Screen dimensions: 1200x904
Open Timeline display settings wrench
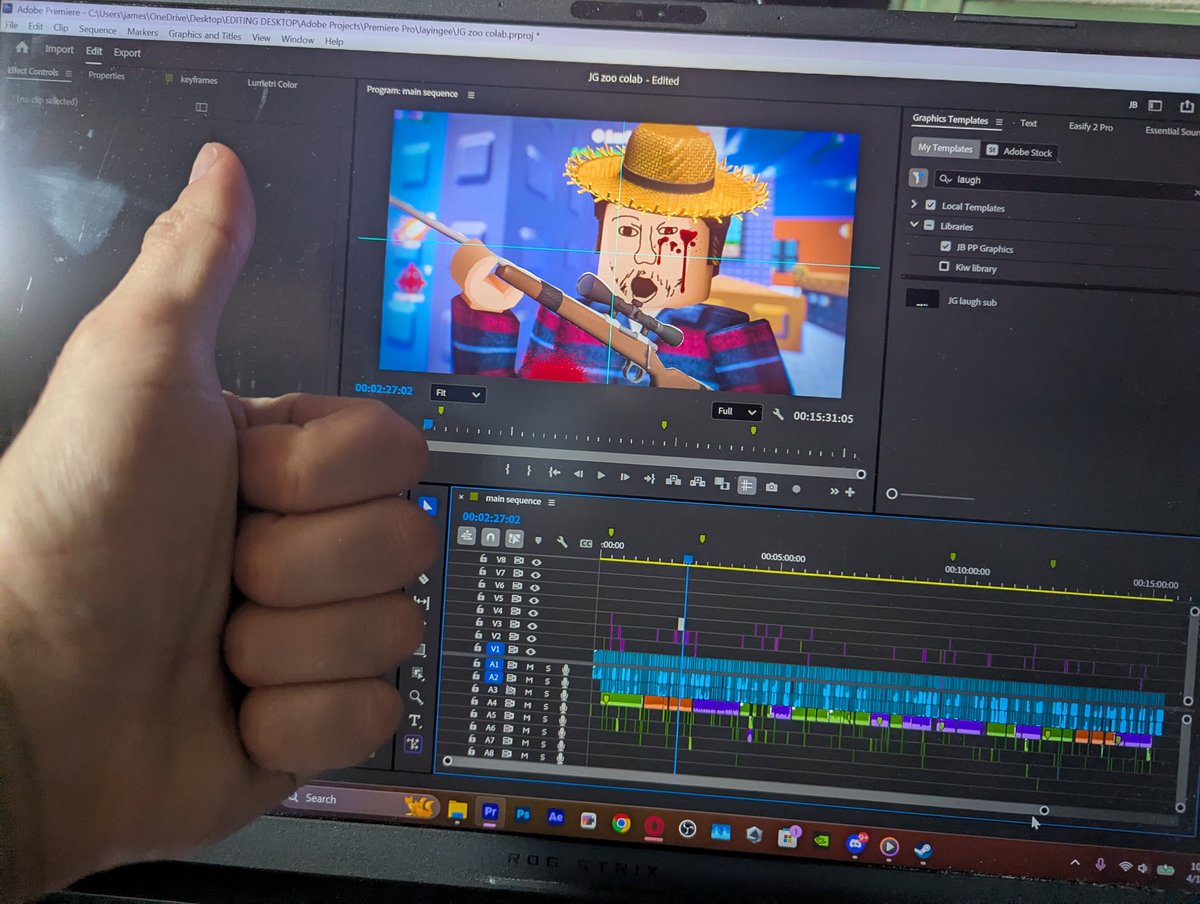[562, 542]
